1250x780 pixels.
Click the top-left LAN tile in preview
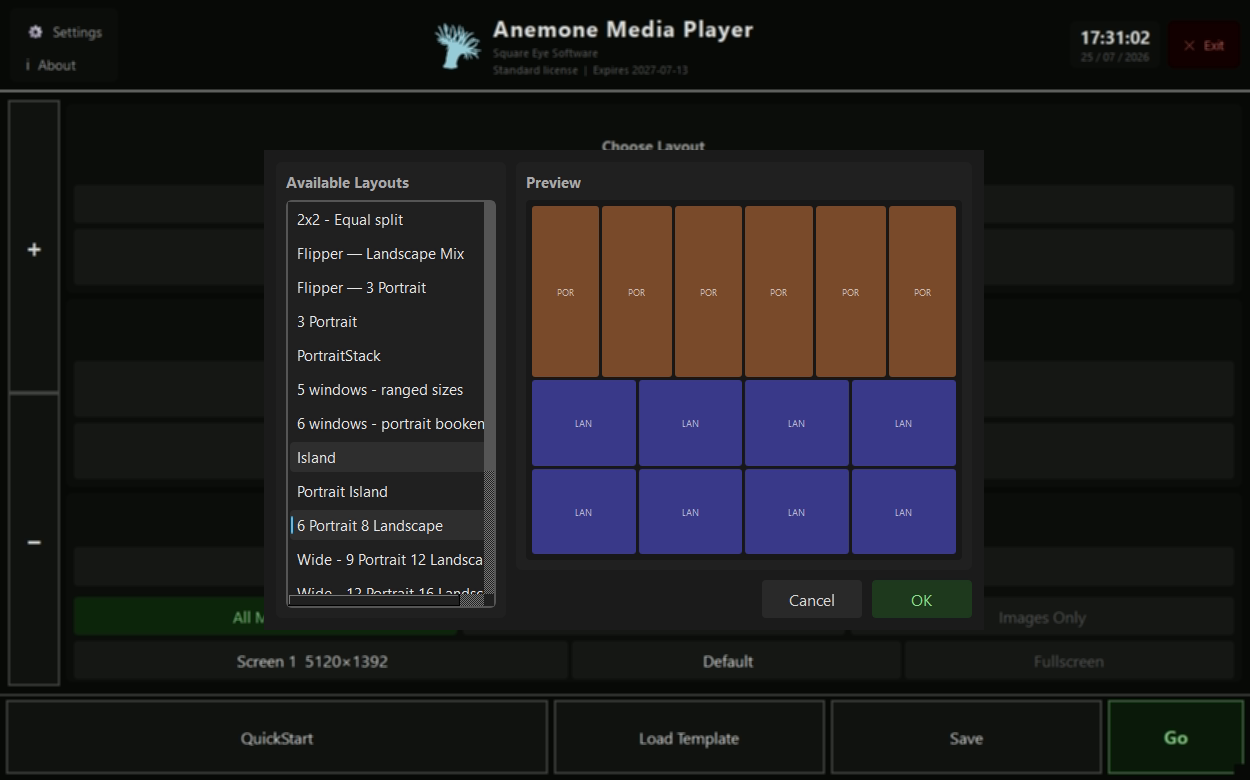click(583, 423)
